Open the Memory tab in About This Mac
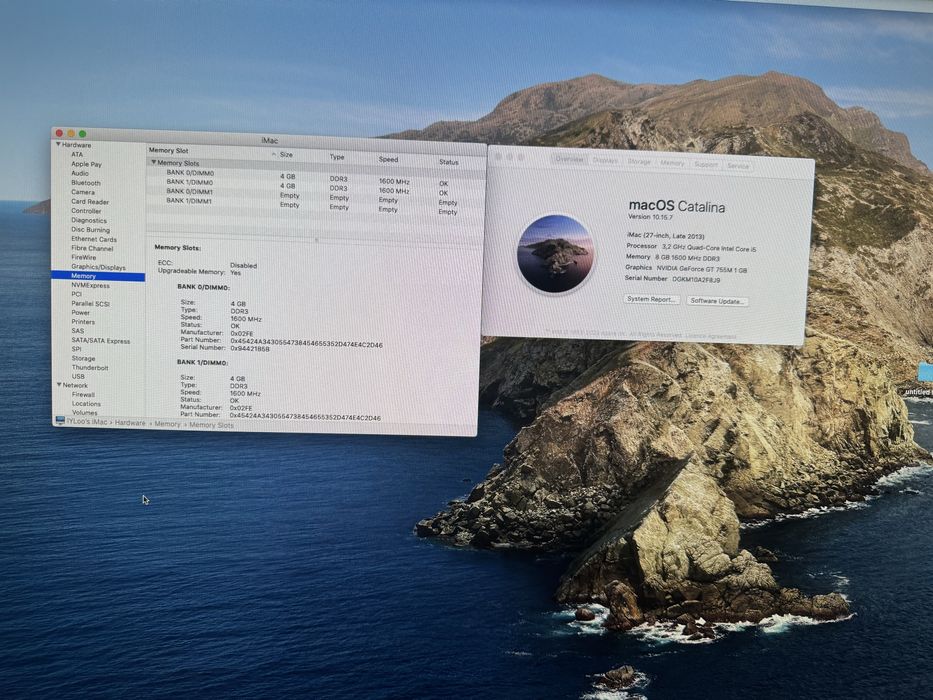Image resolution: width=933 pixels, height=700 pixels. pyautogui.click(x=672, y=162)
